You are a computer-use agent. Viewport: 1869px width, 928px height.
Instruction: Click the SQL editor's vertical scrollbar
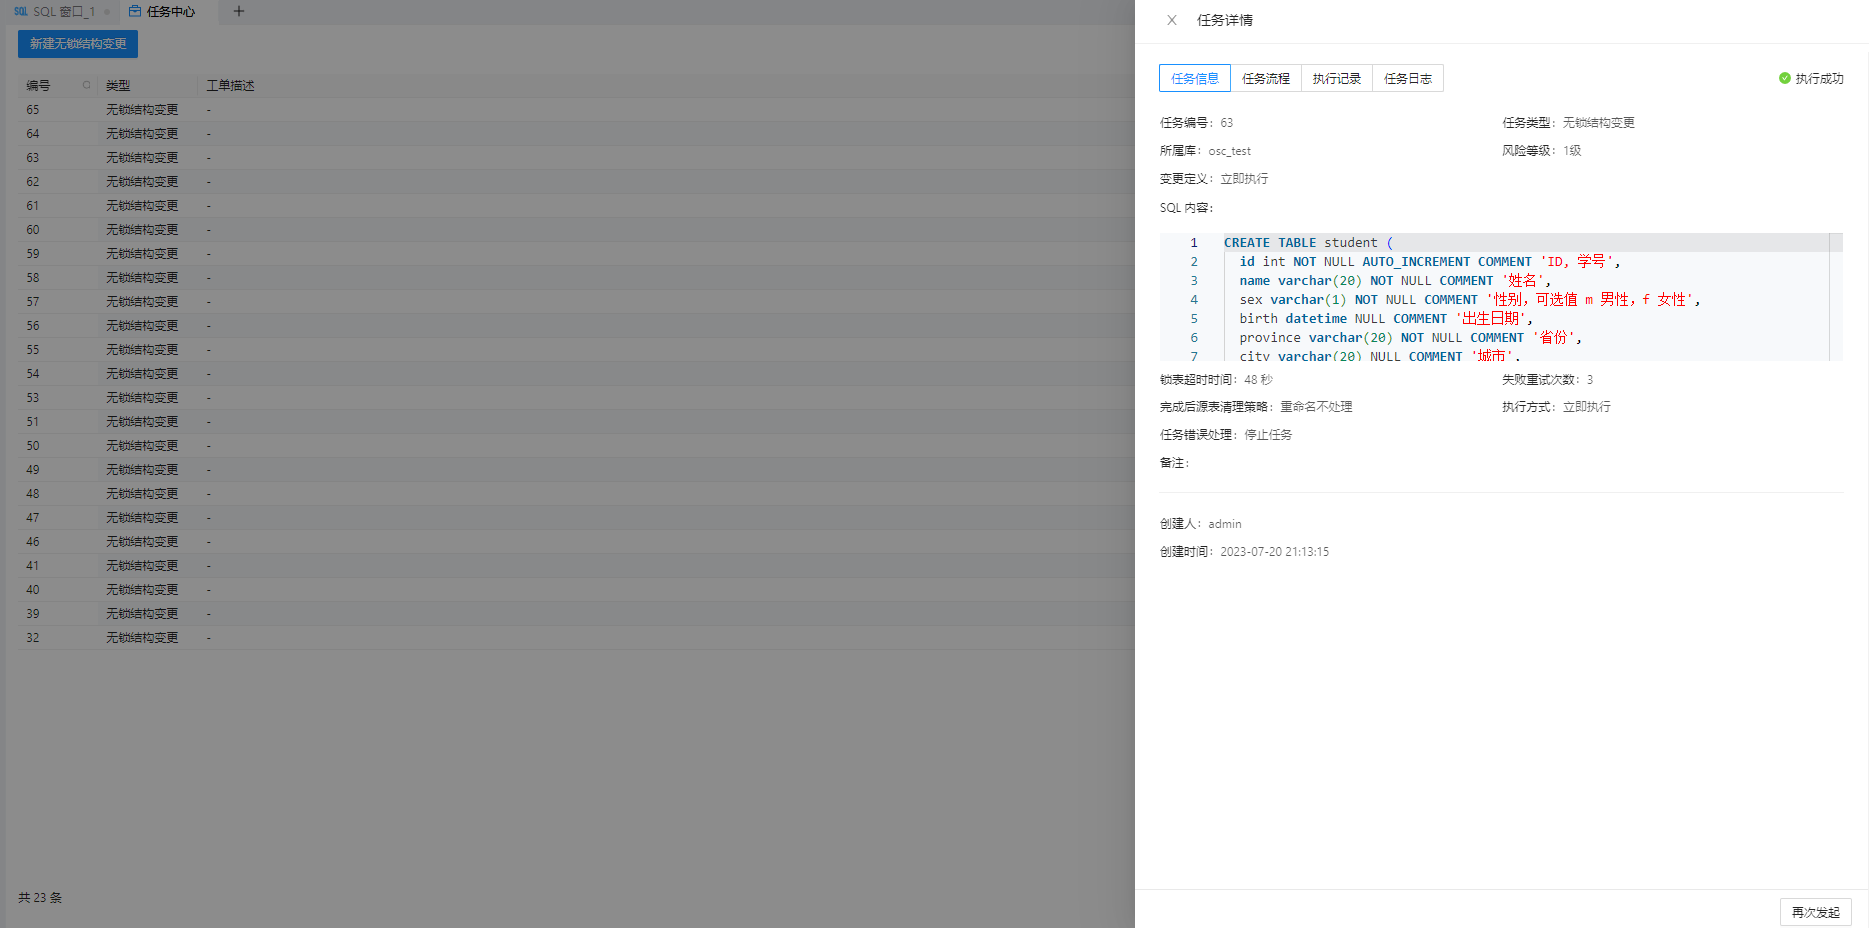(1836, 297)
